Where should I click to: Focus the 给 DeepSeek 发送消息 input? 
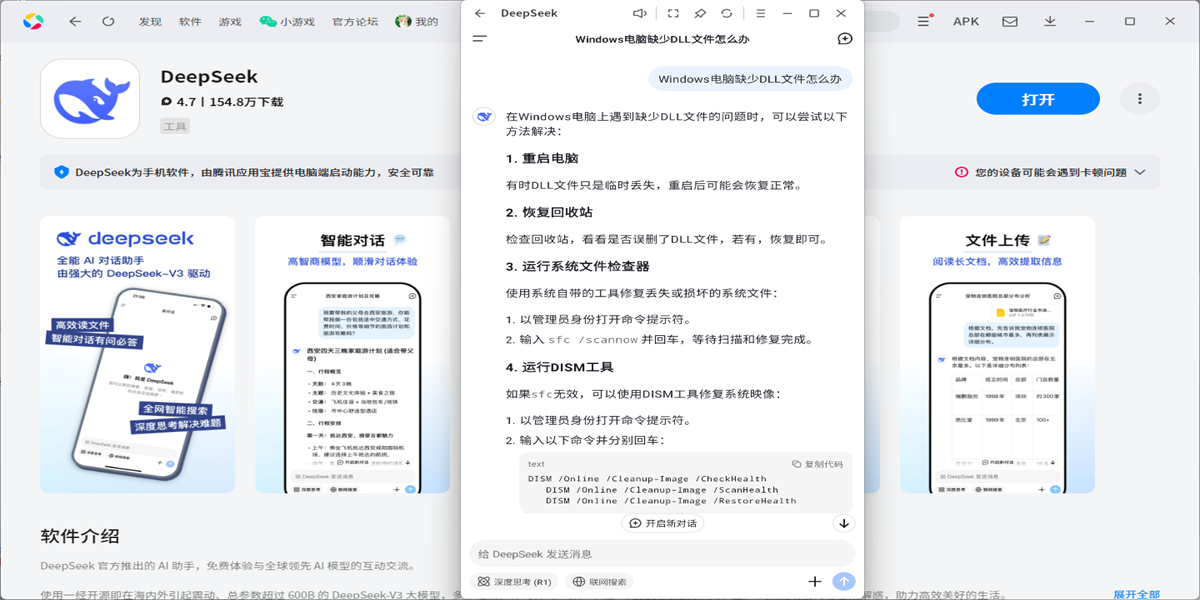[x=660, y=554]
